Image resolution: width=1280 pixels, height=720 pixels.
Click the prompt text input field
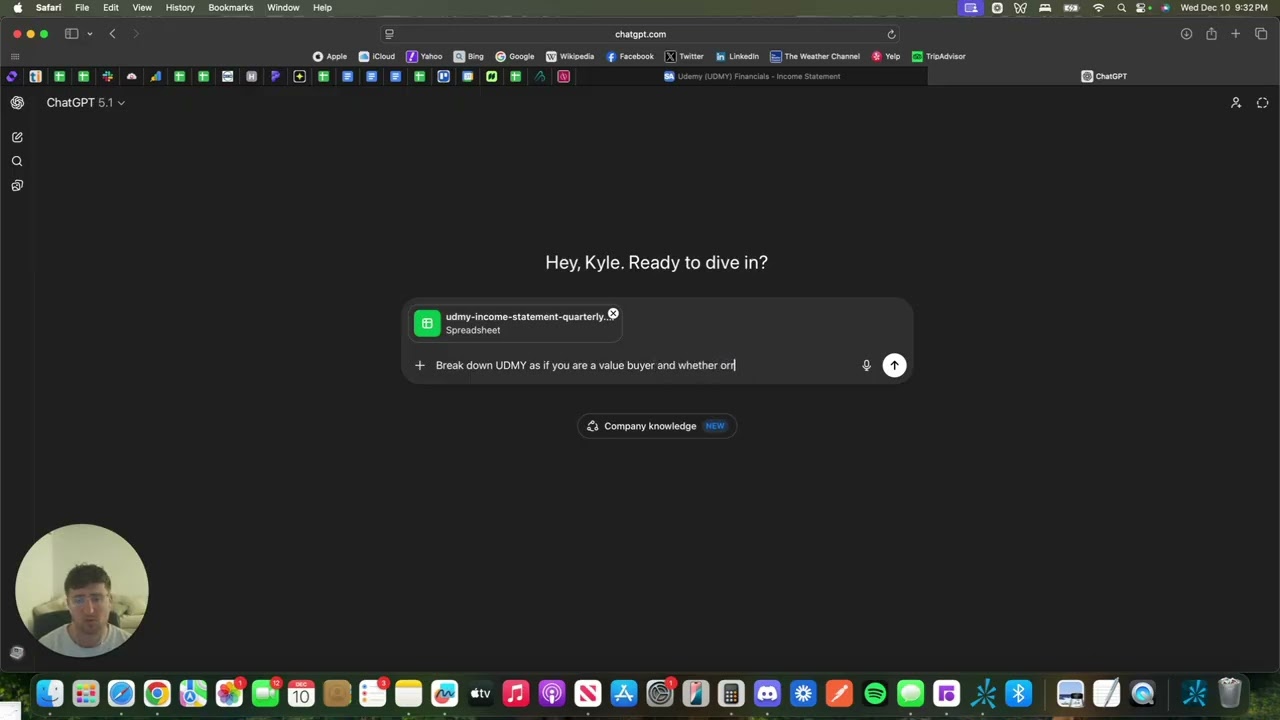coord(640,365)
